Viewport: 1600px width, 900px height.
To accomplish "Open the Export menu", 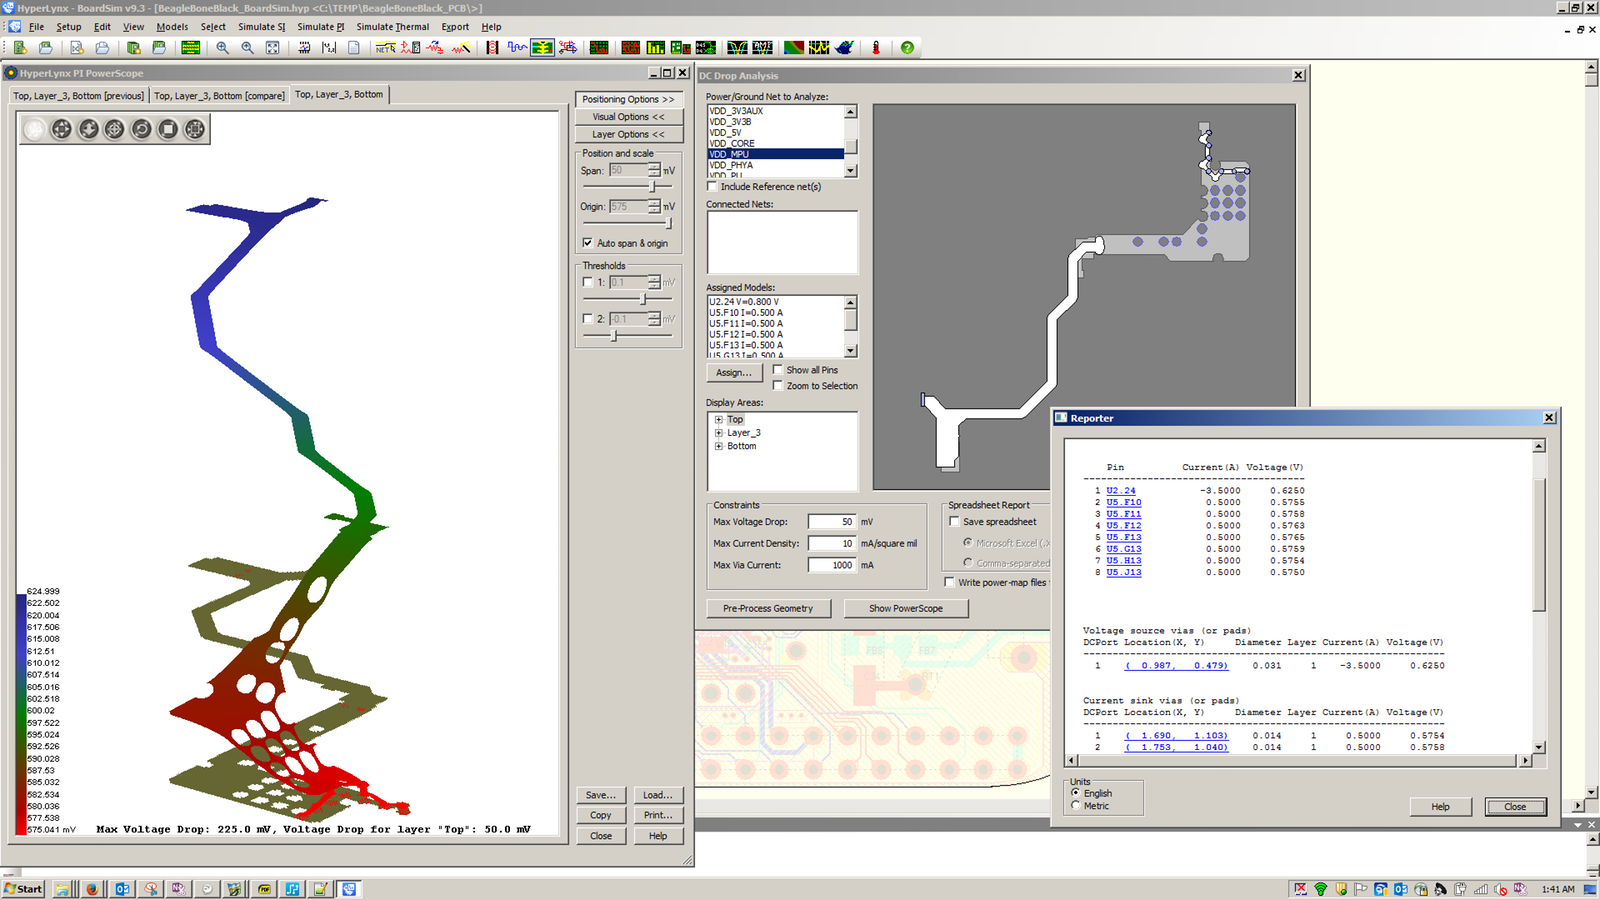I will click(455, 27).
